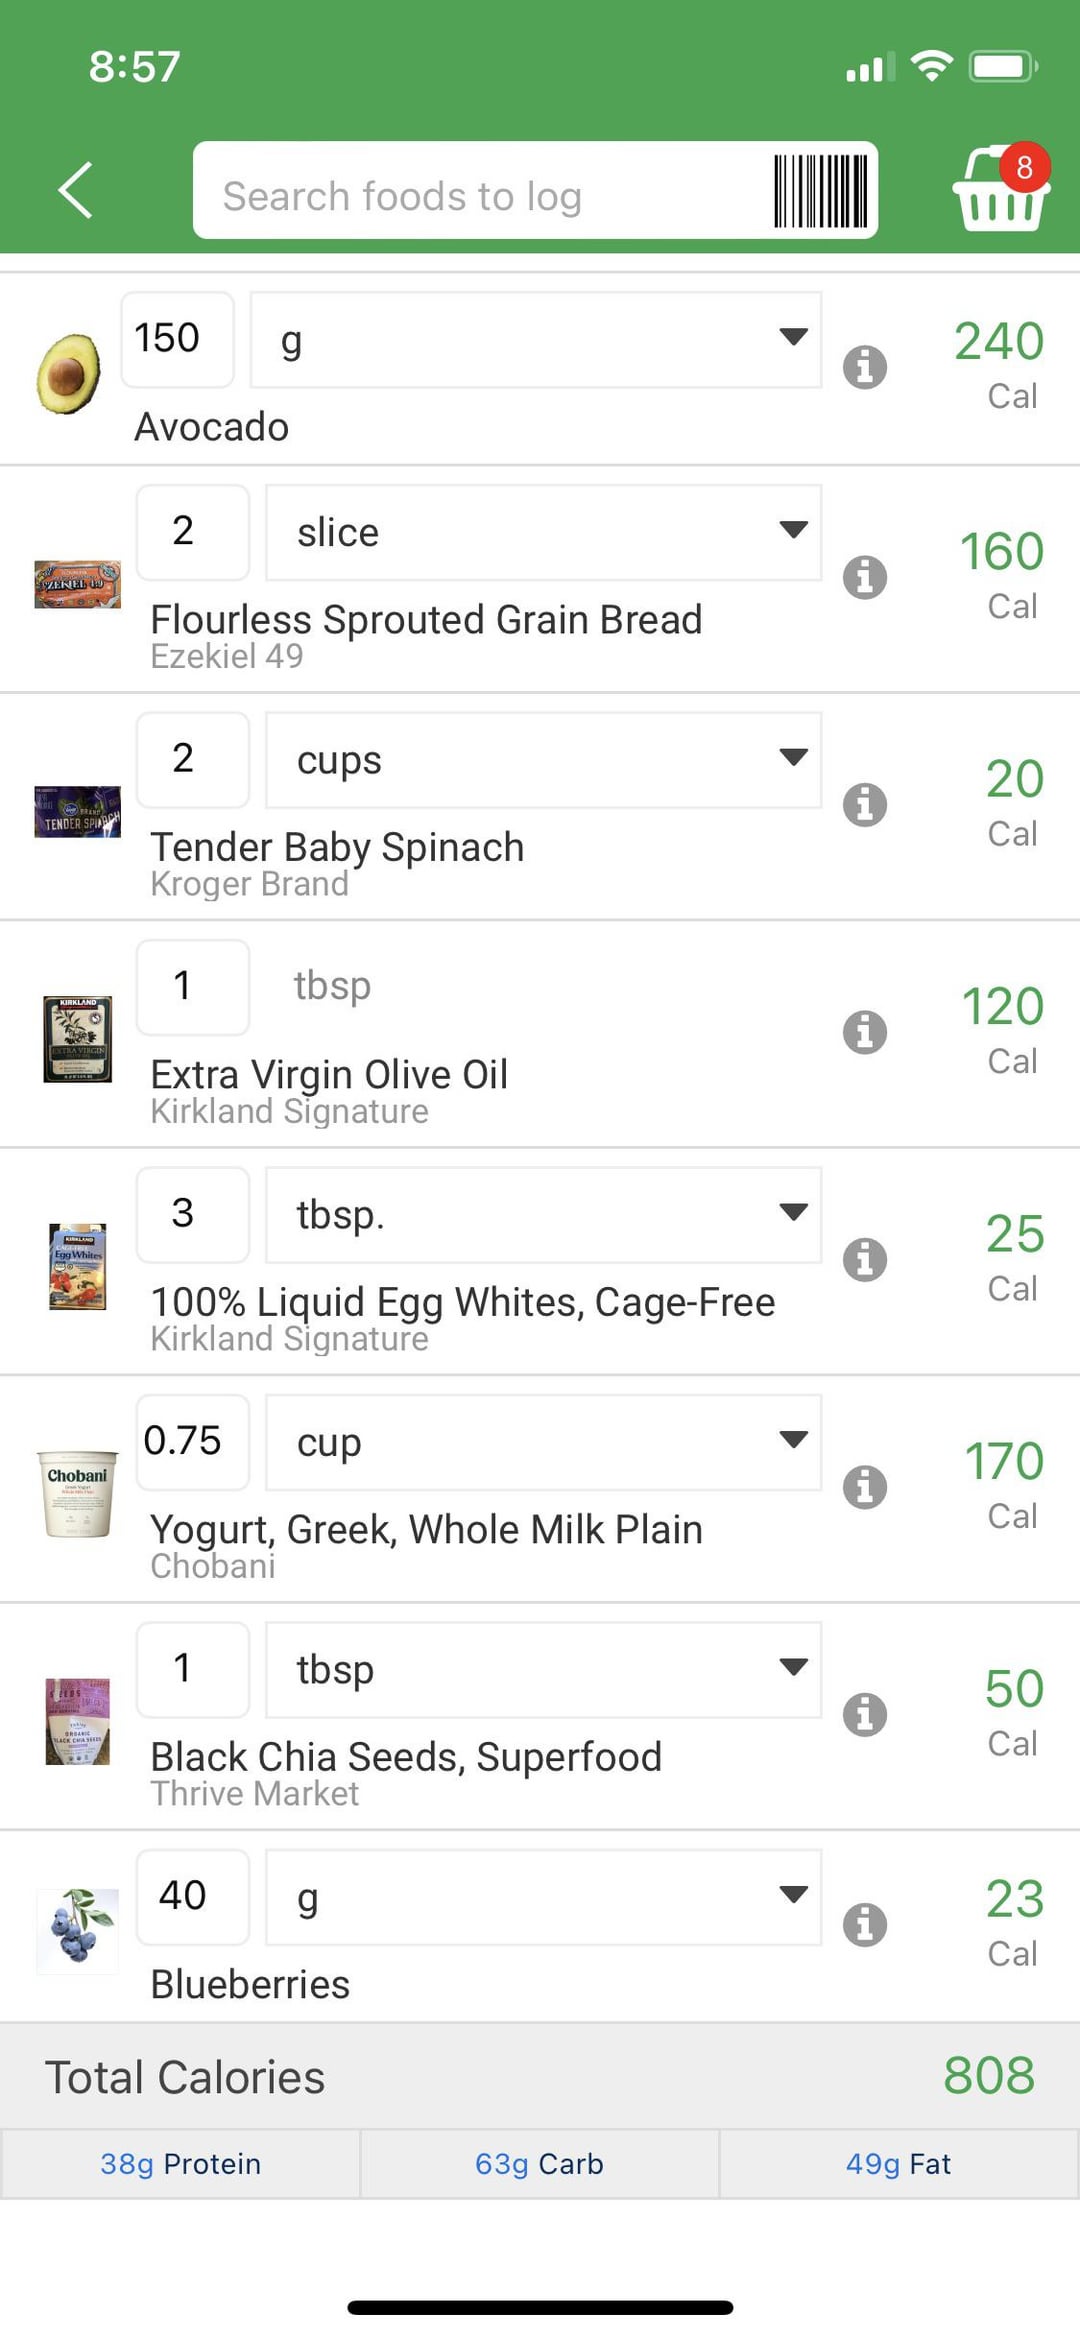Show info for Chobani Greek Yogurt
Viewport: 1080px width, 2338px height.
pos(865,1487)
